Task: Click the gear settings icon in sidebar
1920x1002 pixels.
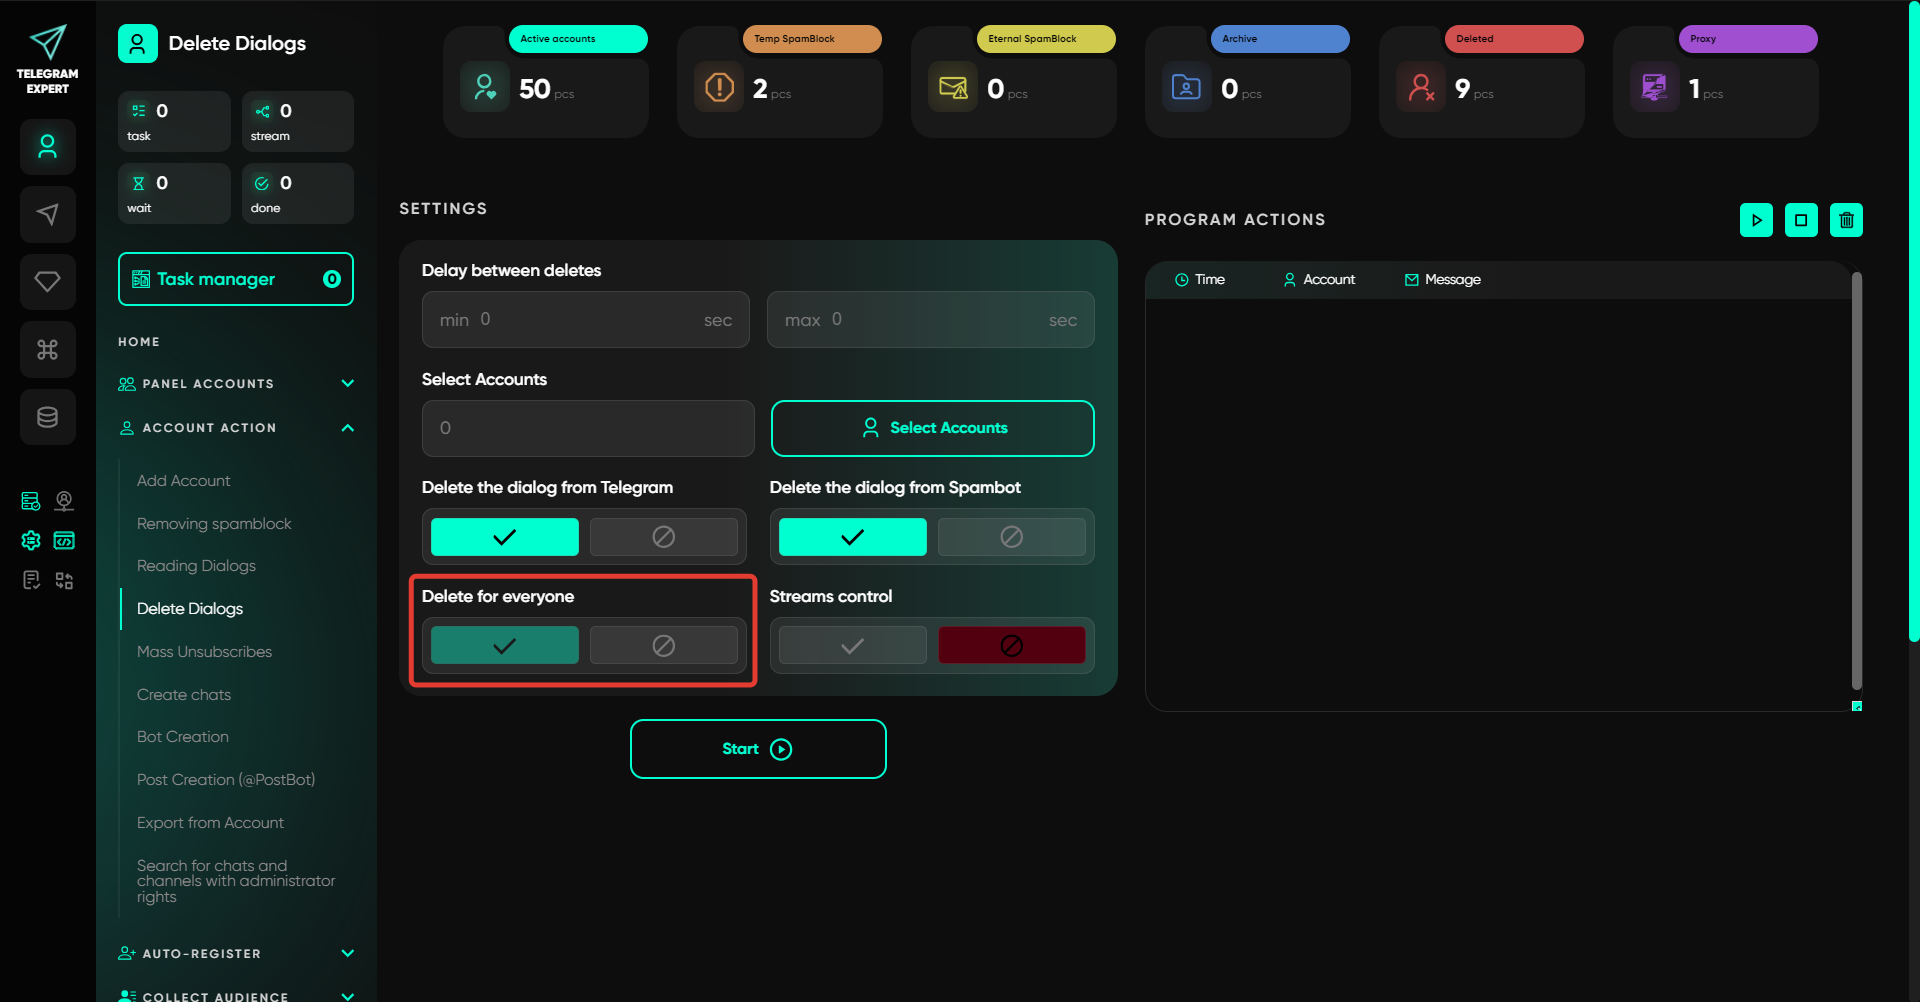Action: pyautogui.click(x=31, y=541)
